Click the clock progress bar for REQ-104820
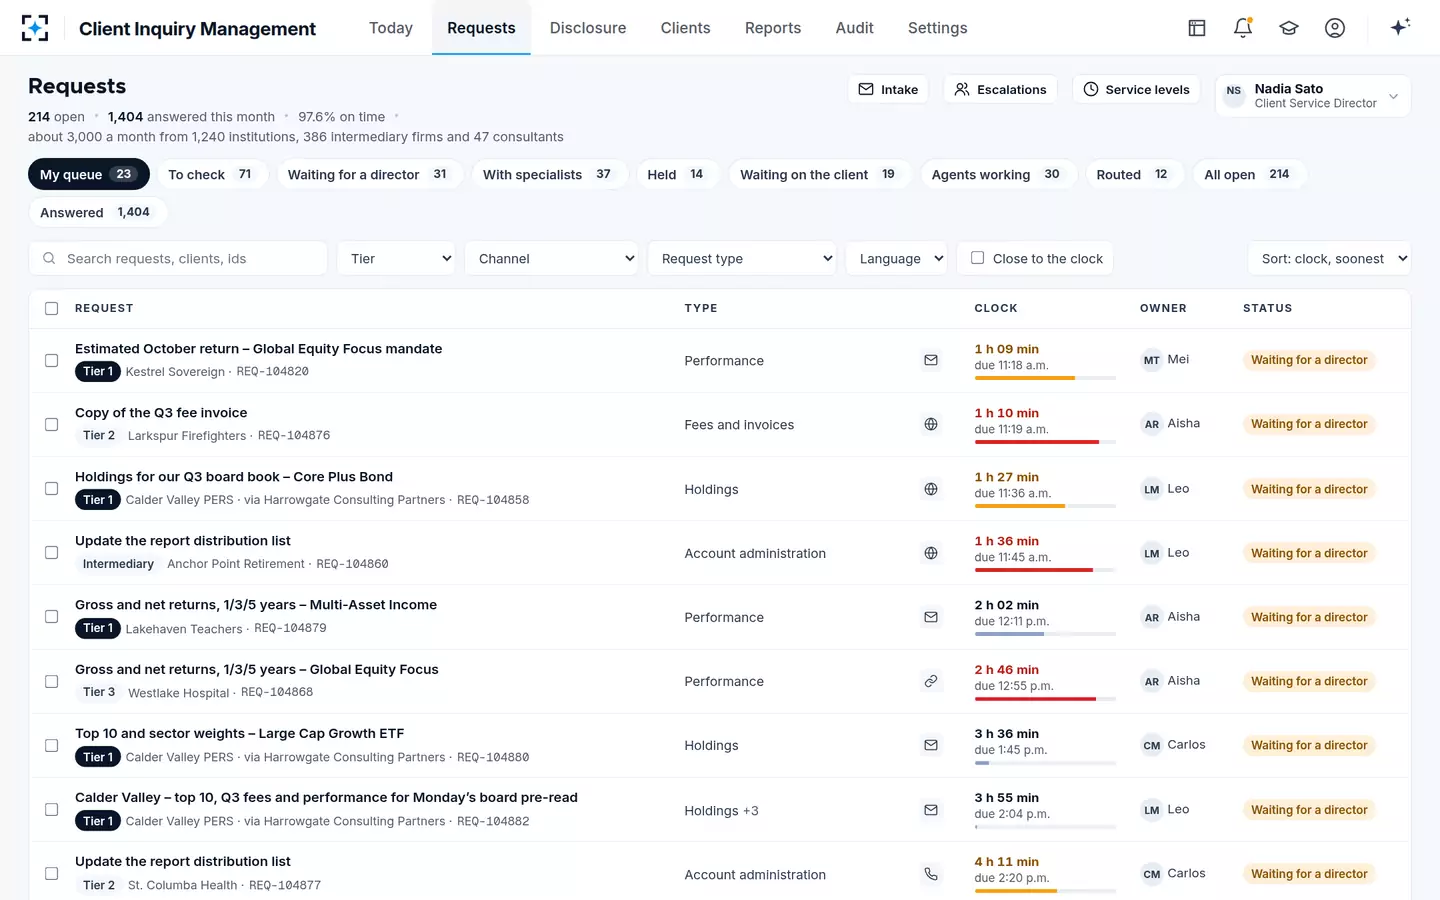1440x900 pixels. point(1045,378)
